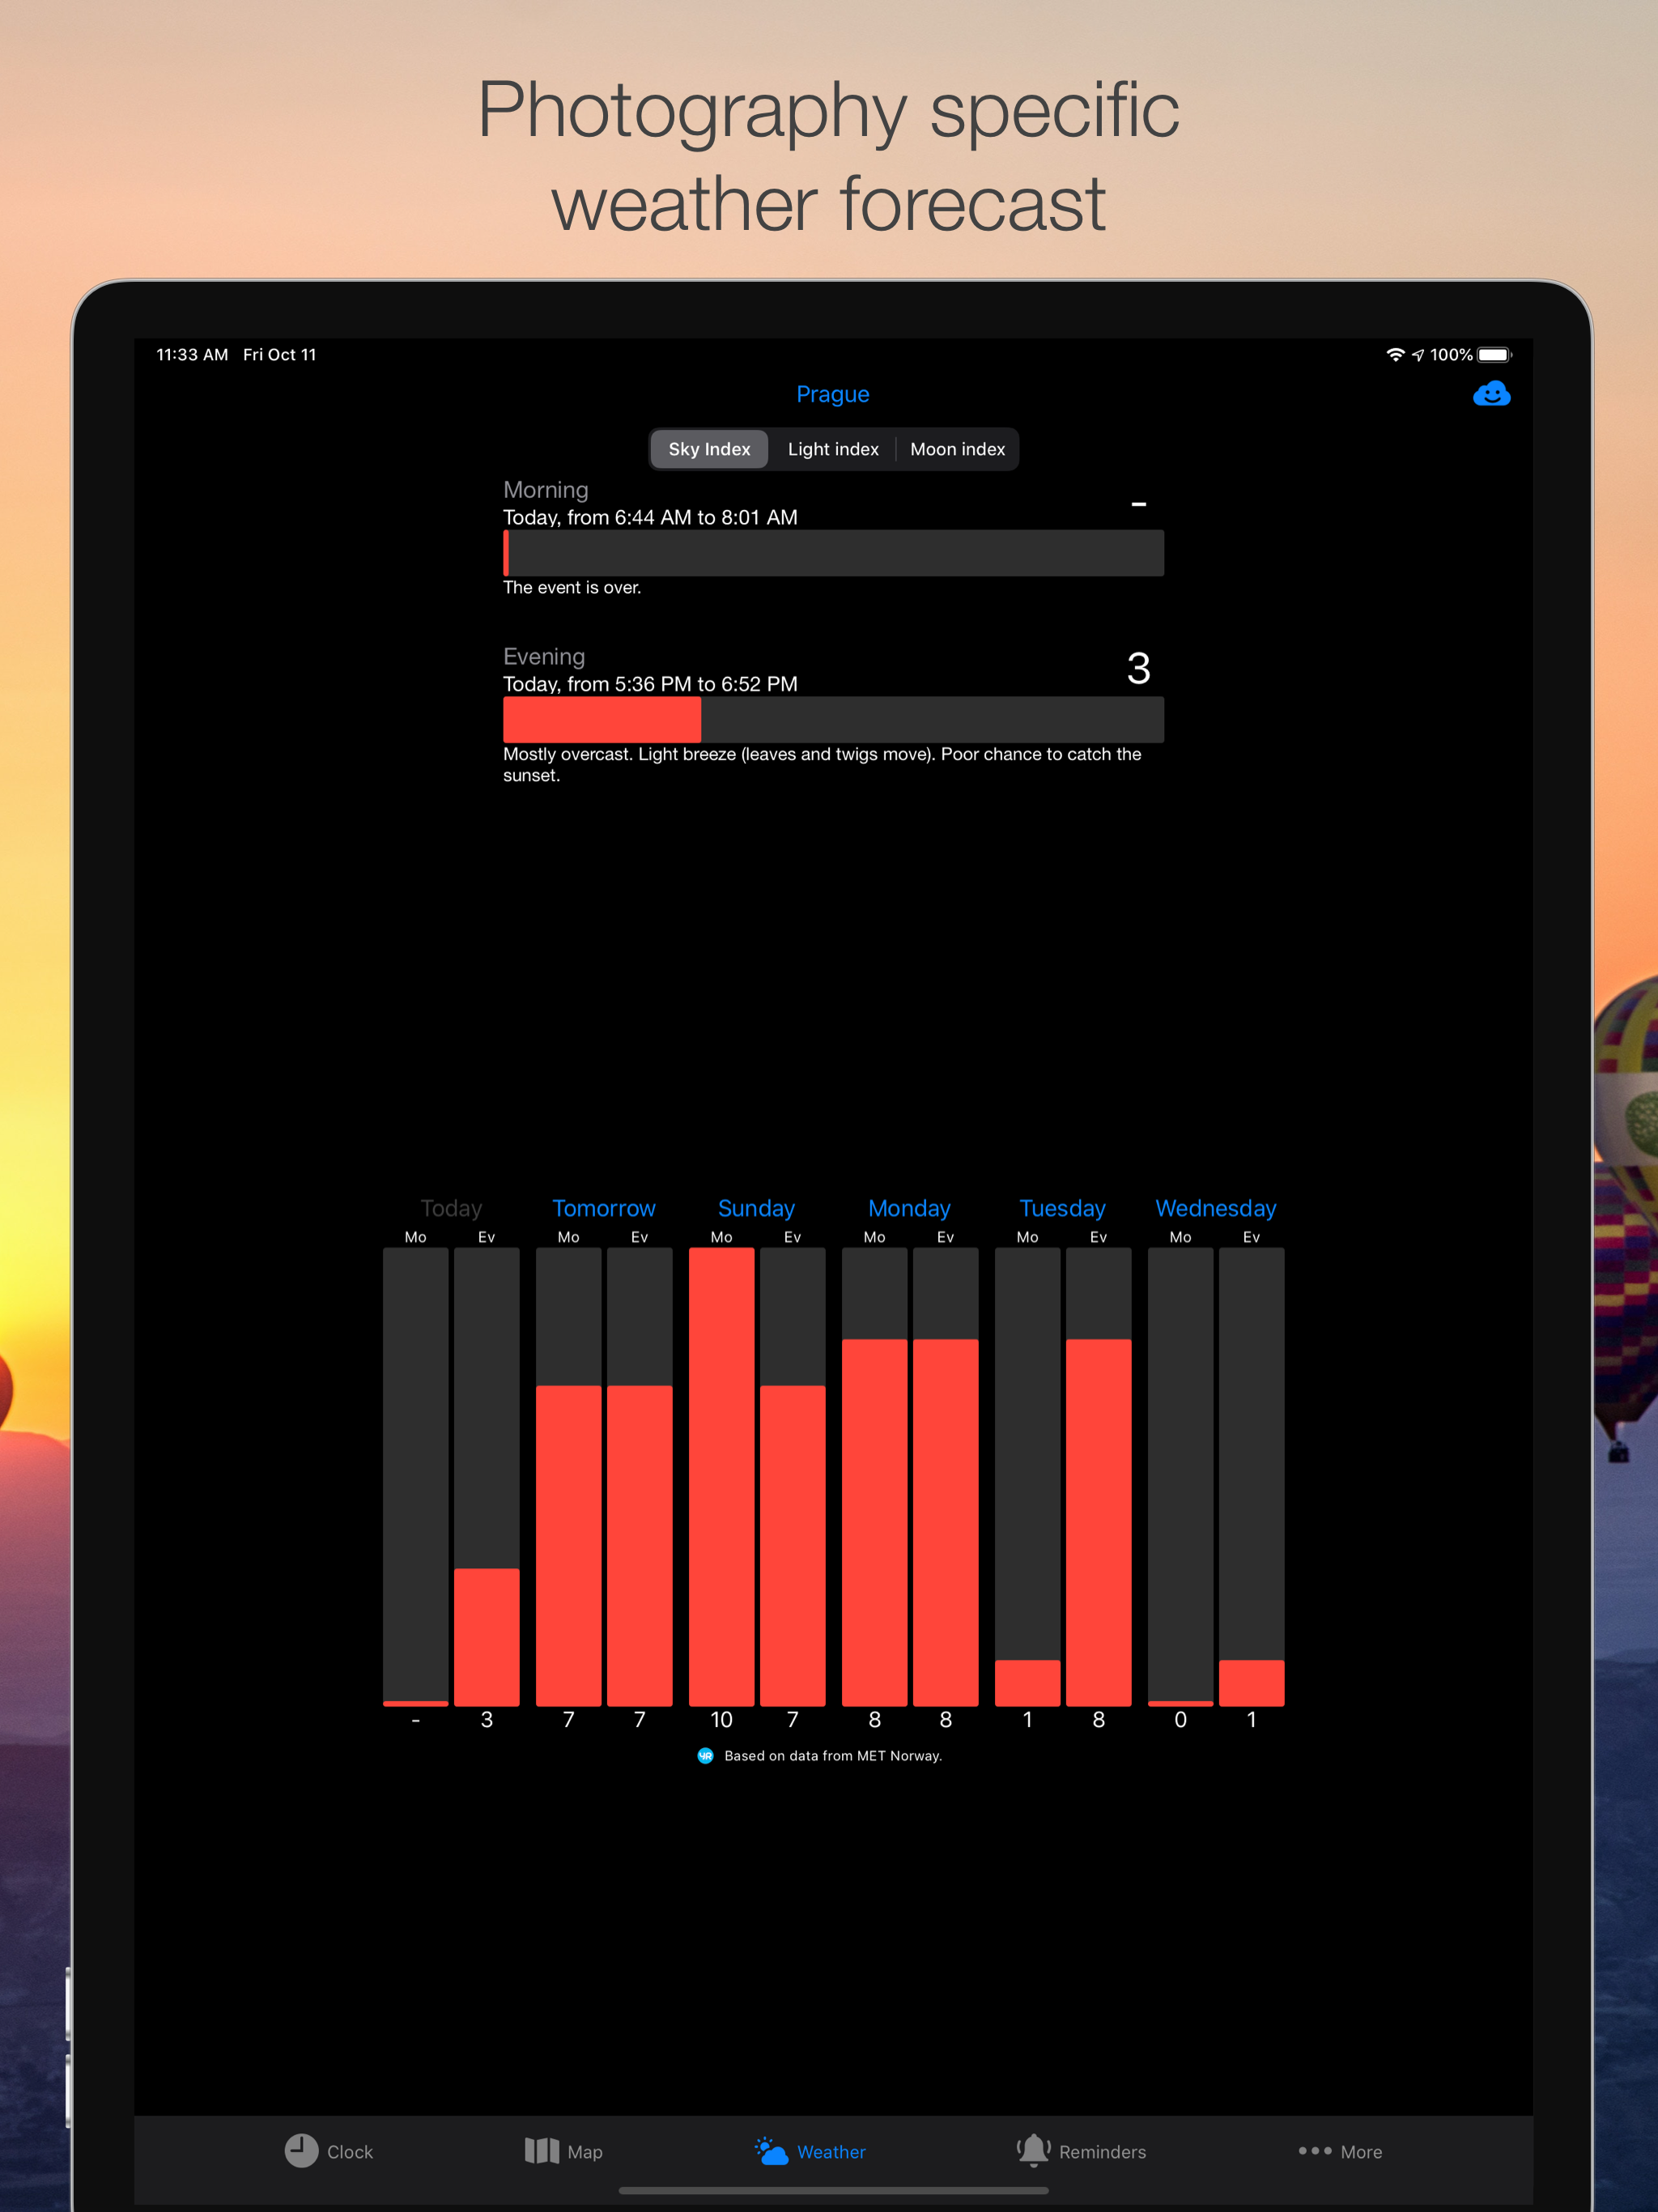The width and height of the screenshot is (1658, 2212).
Task: Tap the blue cloud icon
Action: [x=1491, y=394]
